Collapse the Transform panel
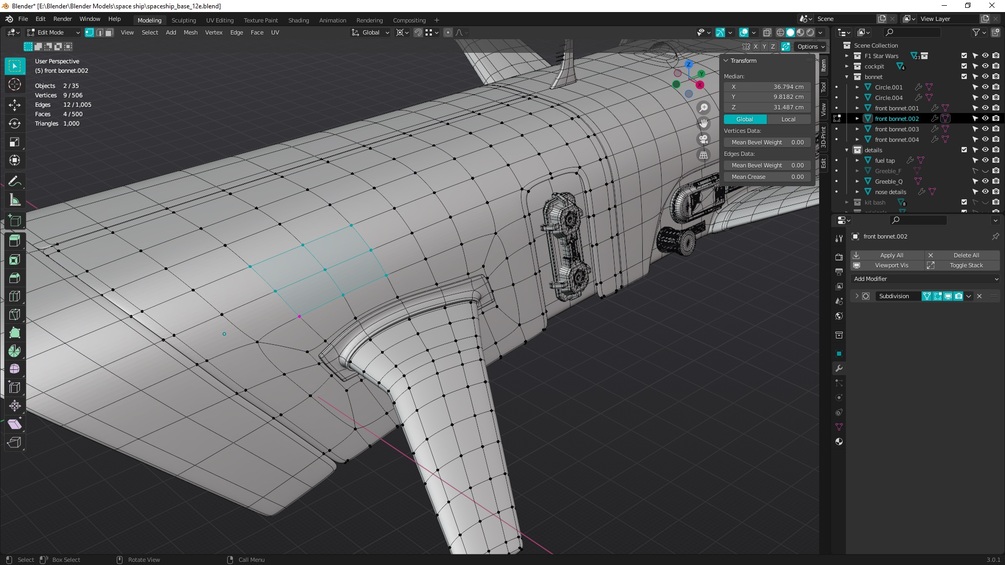 coord(726,60)
